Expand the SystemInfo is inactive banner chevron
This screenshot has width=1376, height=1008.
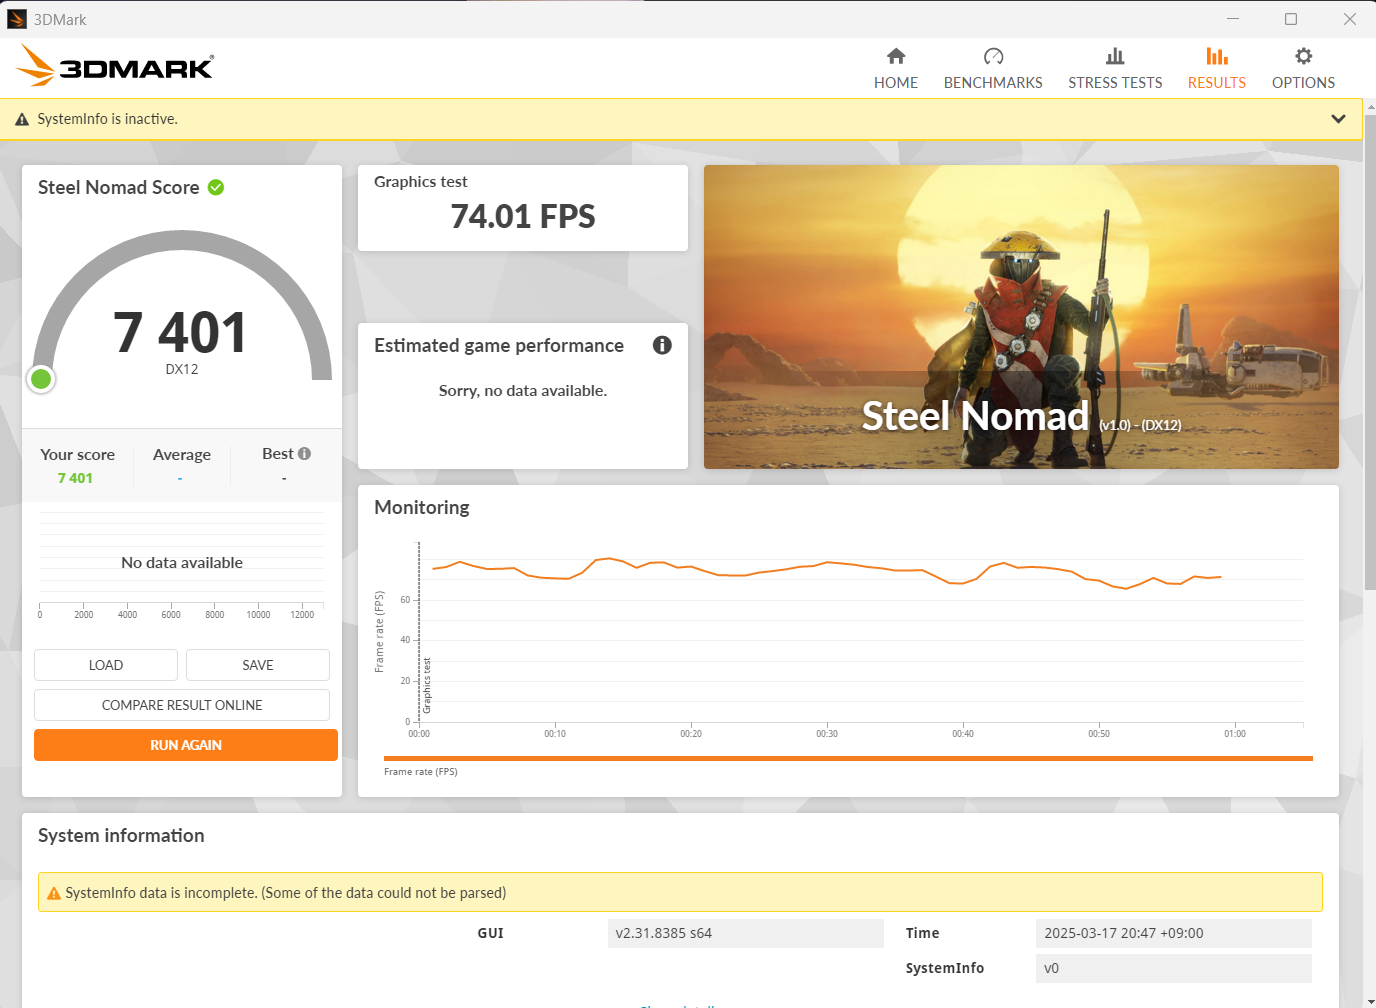1338,119
